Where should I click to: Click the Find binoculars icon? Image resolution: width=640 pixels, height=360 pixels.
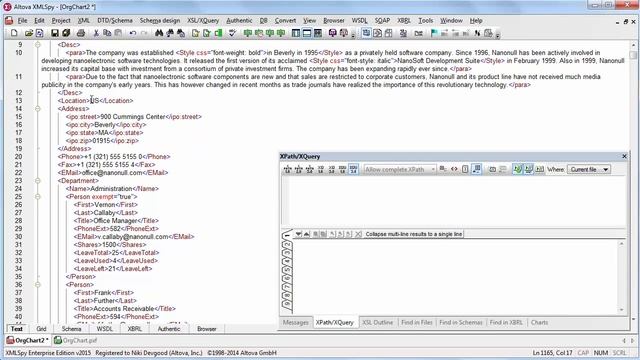pos(159,33)
